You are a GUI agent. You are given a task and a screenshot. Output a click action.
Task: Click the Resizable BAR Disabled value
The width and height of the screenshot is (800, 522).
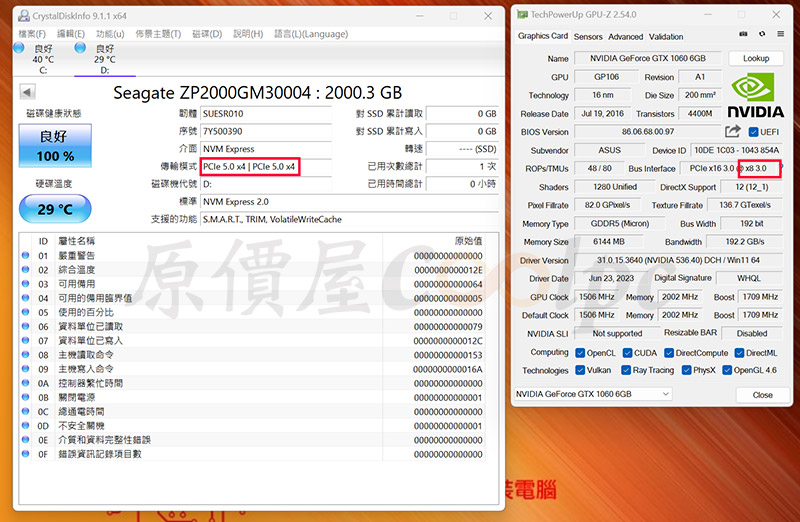click(x=752, y=333)
